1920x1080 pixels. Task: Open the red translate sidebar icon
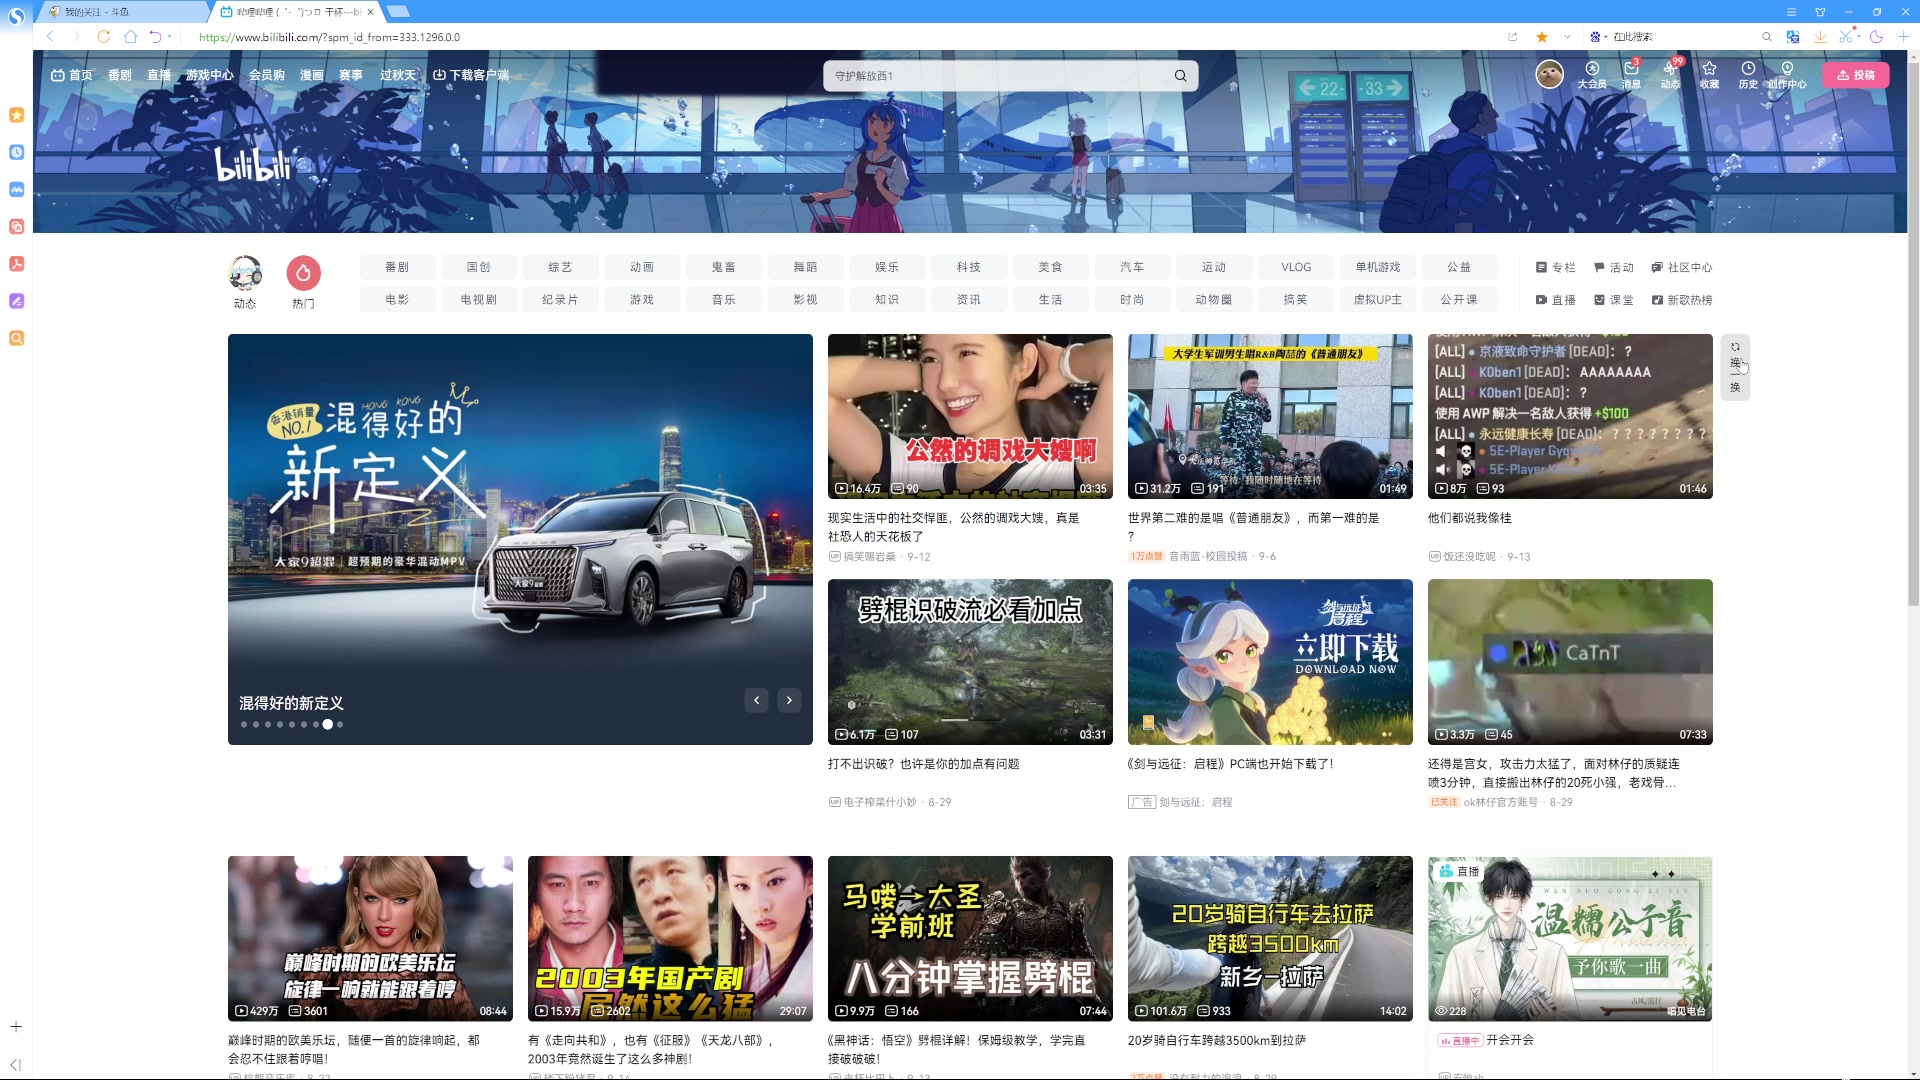16,227
